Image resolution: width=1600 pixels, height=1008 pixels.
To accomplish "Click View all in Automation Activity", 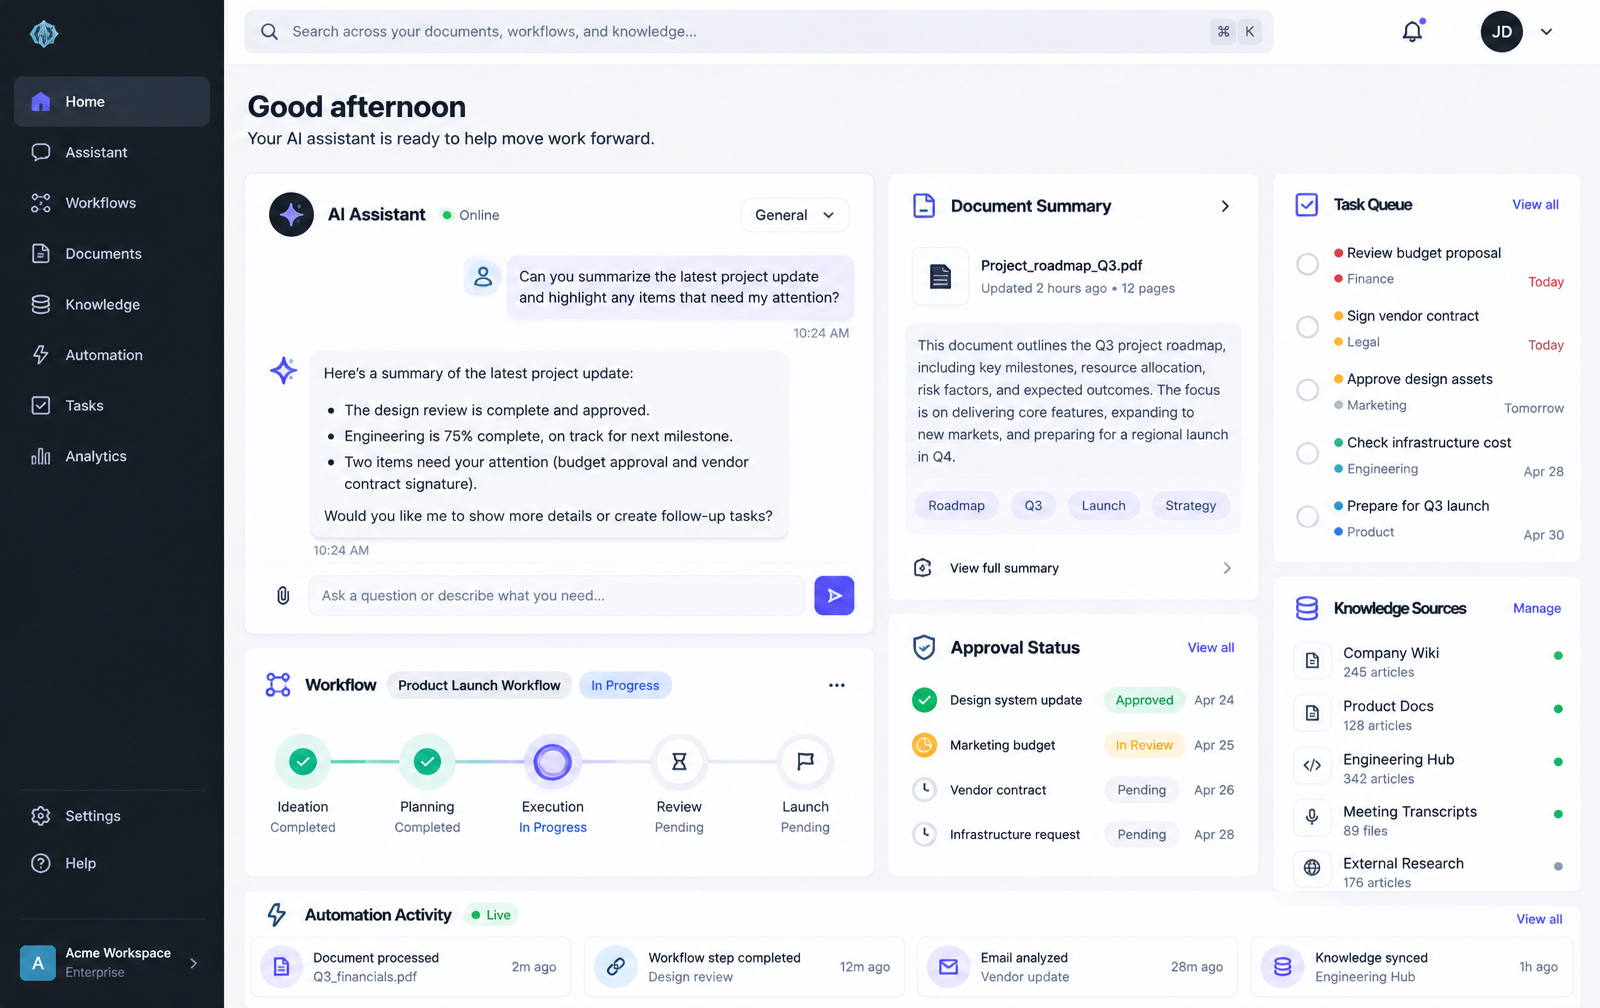I will pyautogui.click(x=1539, y=919).
